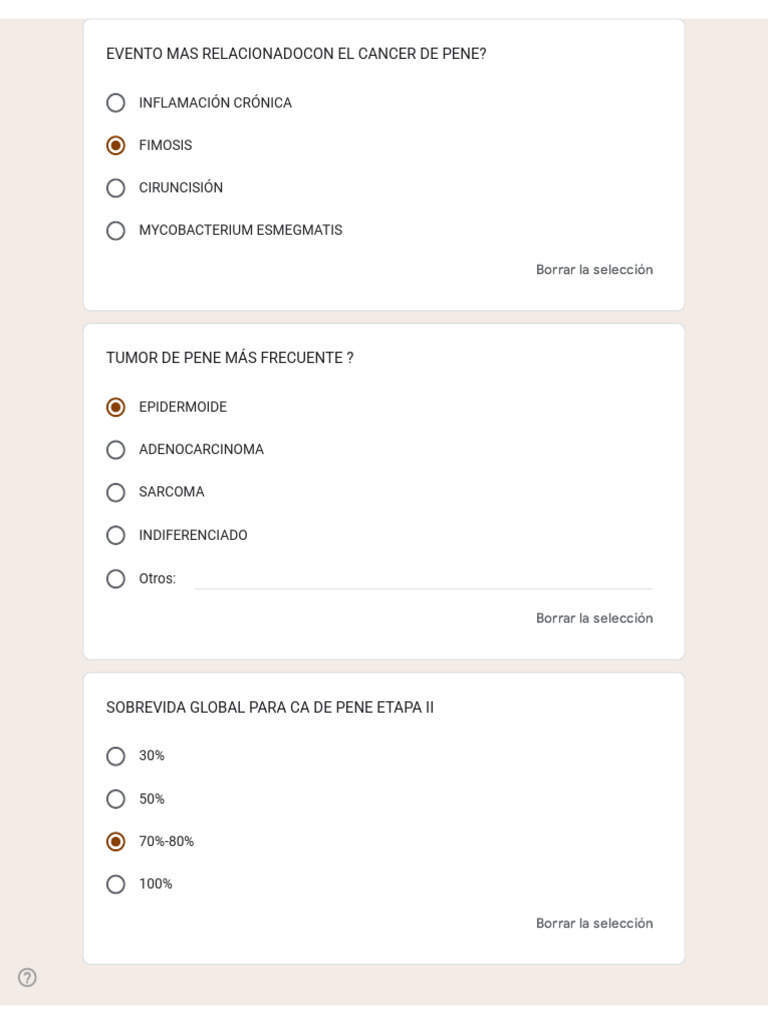Screen dimensions: 768x1024
Task: Choose the FIMOSIS radio button
Action: pyautogui.click(x=116, y=145)
